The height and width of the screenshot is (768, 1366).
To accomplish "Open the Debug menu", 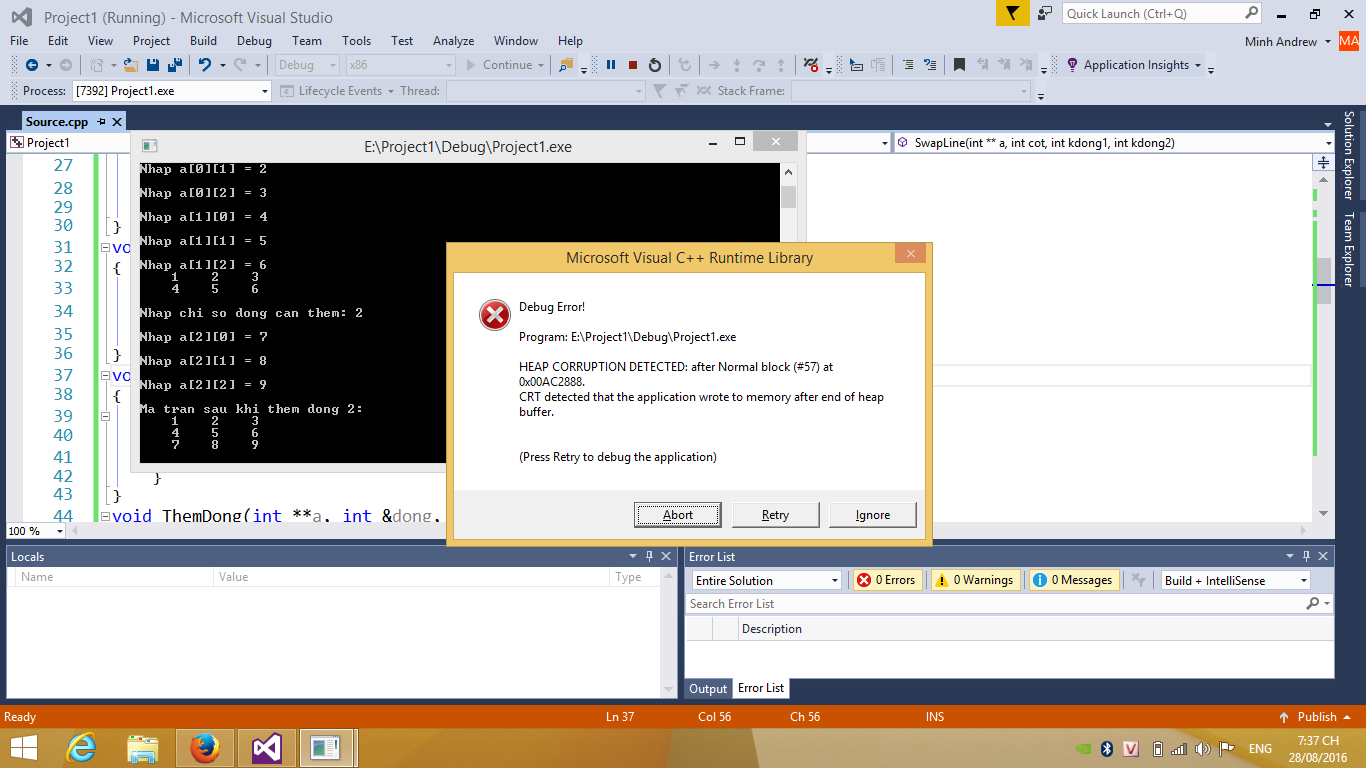I will tap(254, 41).
